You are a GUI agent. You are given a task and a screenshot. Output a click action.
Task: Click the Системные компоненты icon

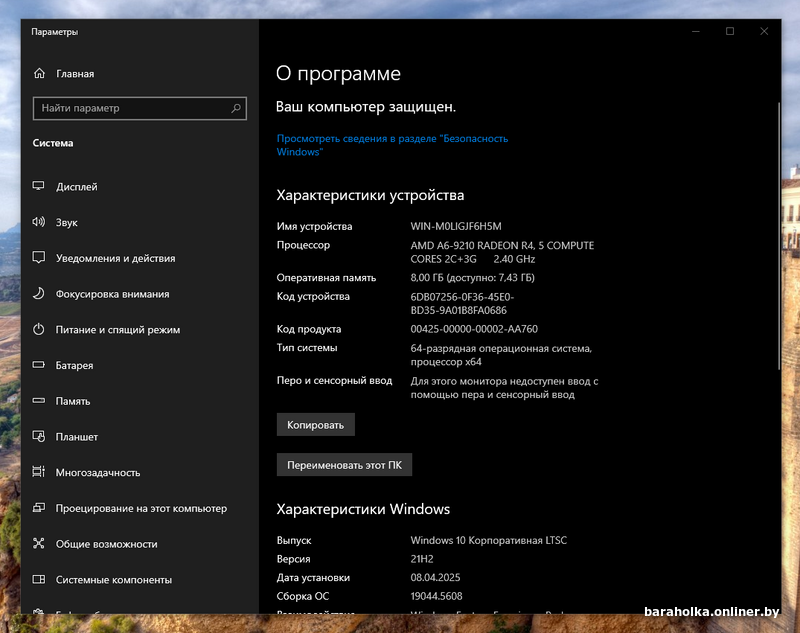pos(39,579)
